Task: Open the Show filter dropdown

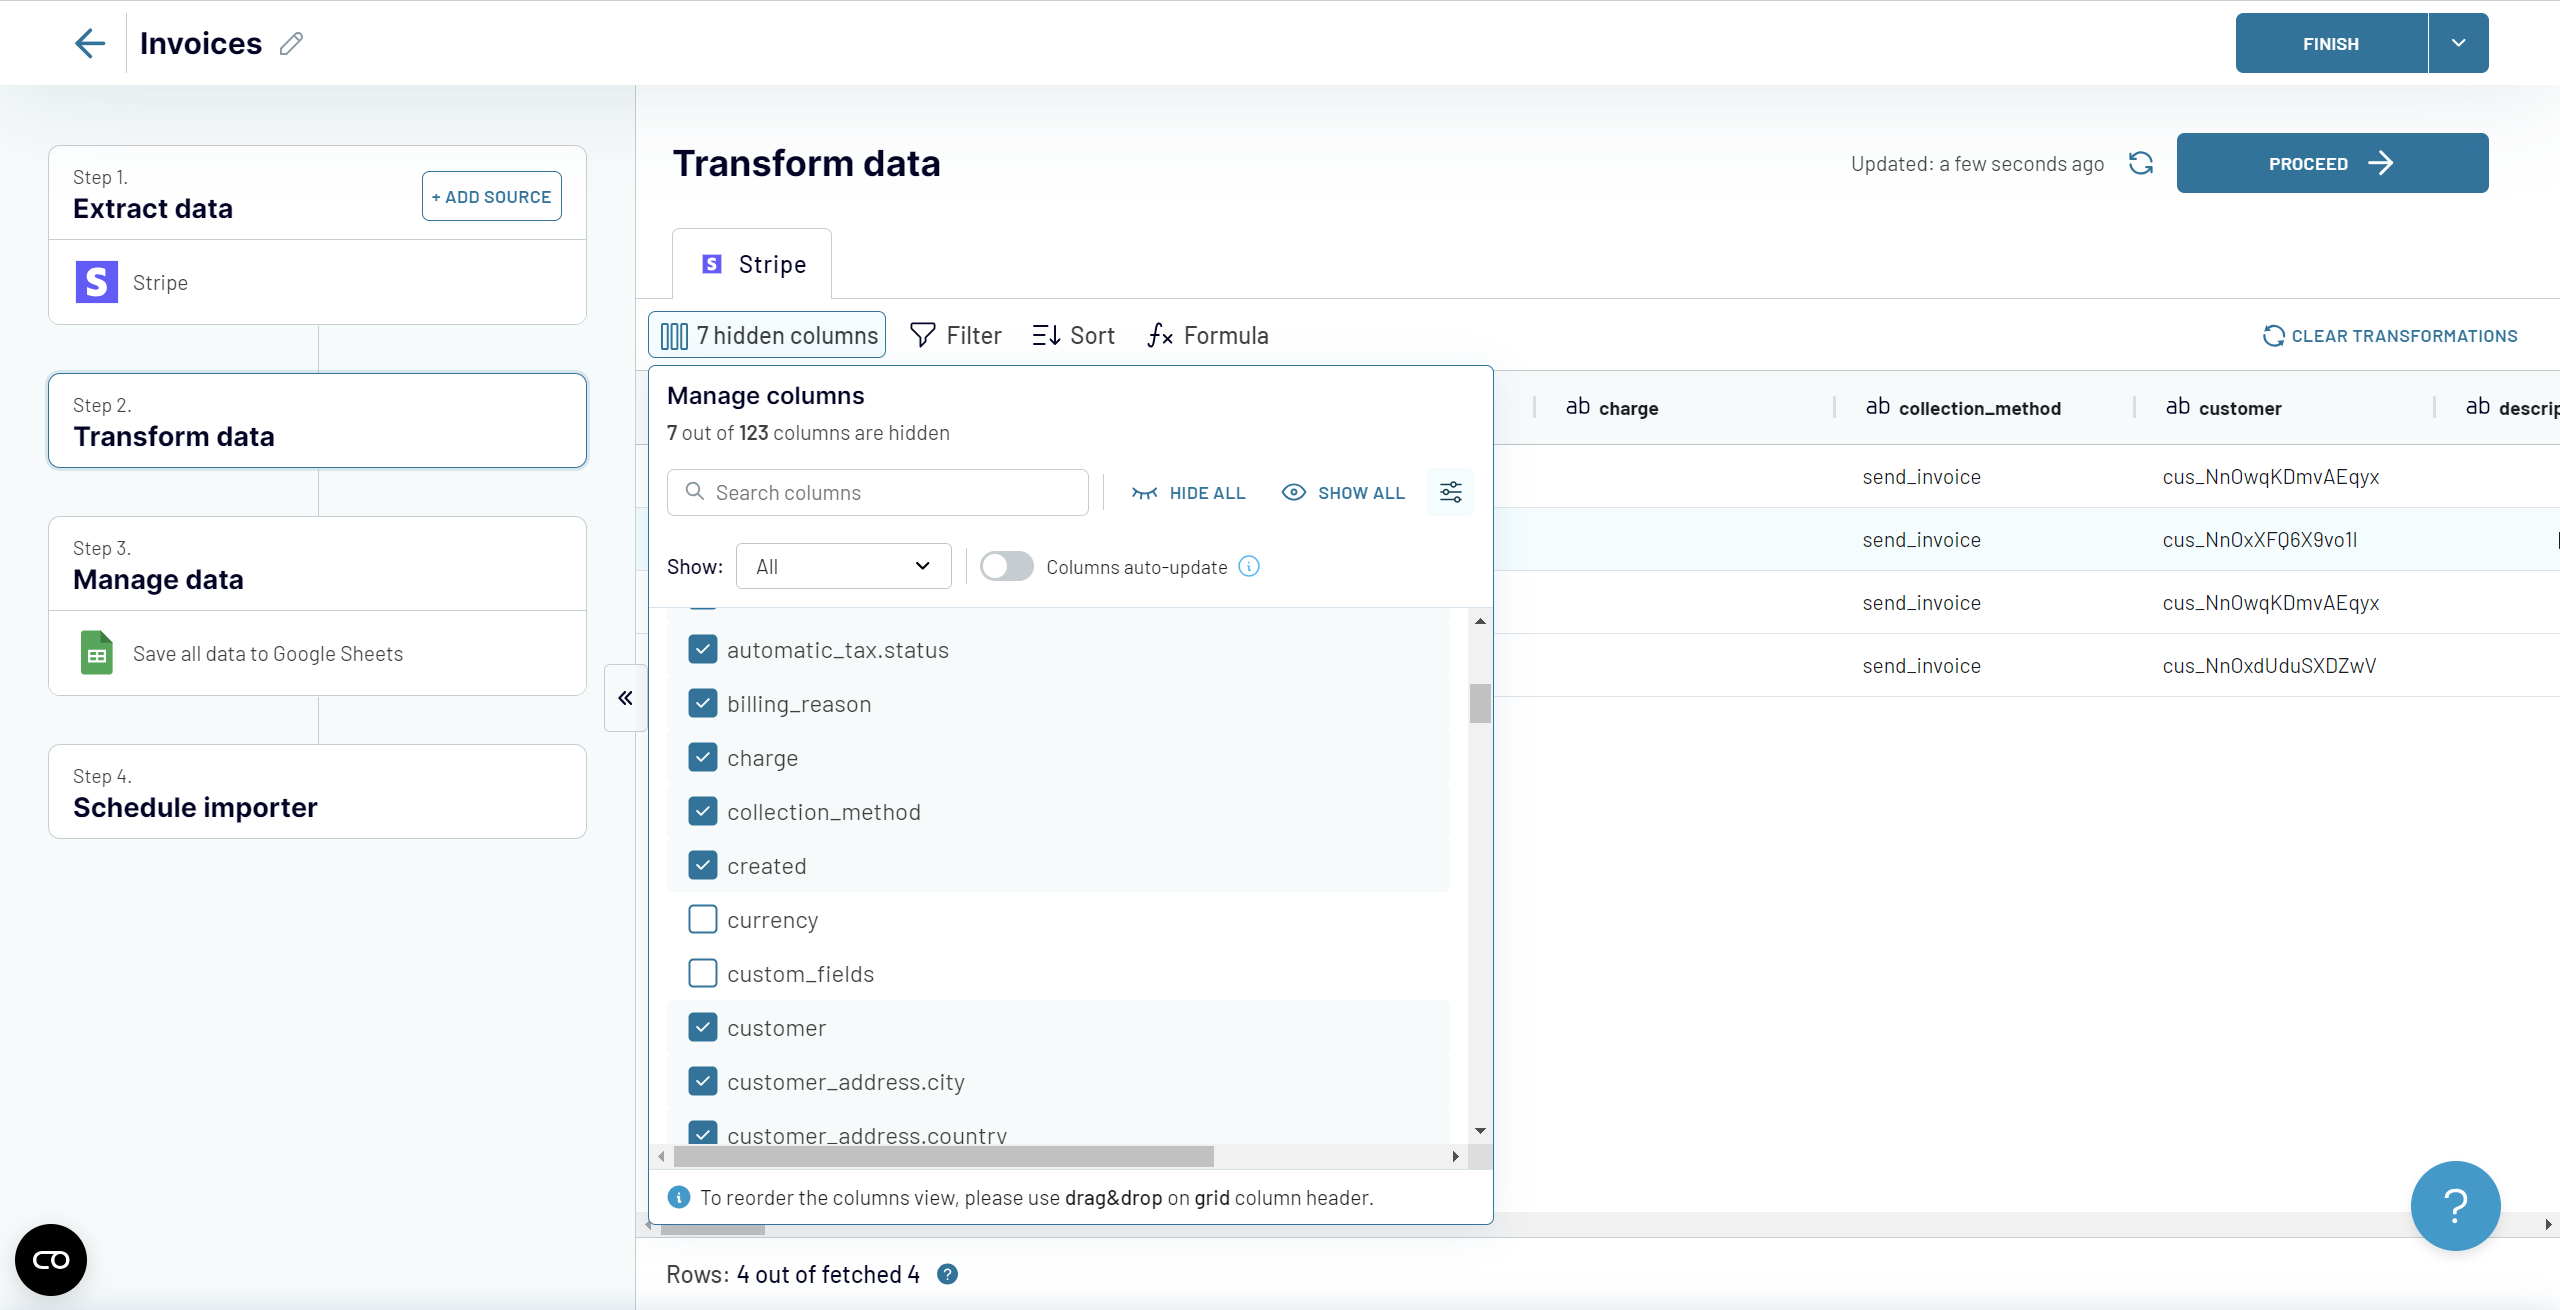Action: (842, 566)
